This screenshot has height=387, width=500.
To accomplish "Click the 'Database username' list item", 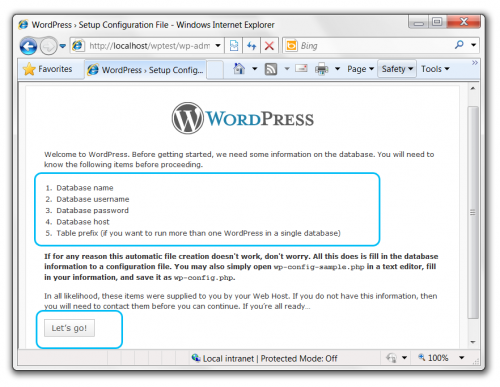I will click(x=93, y=199).
